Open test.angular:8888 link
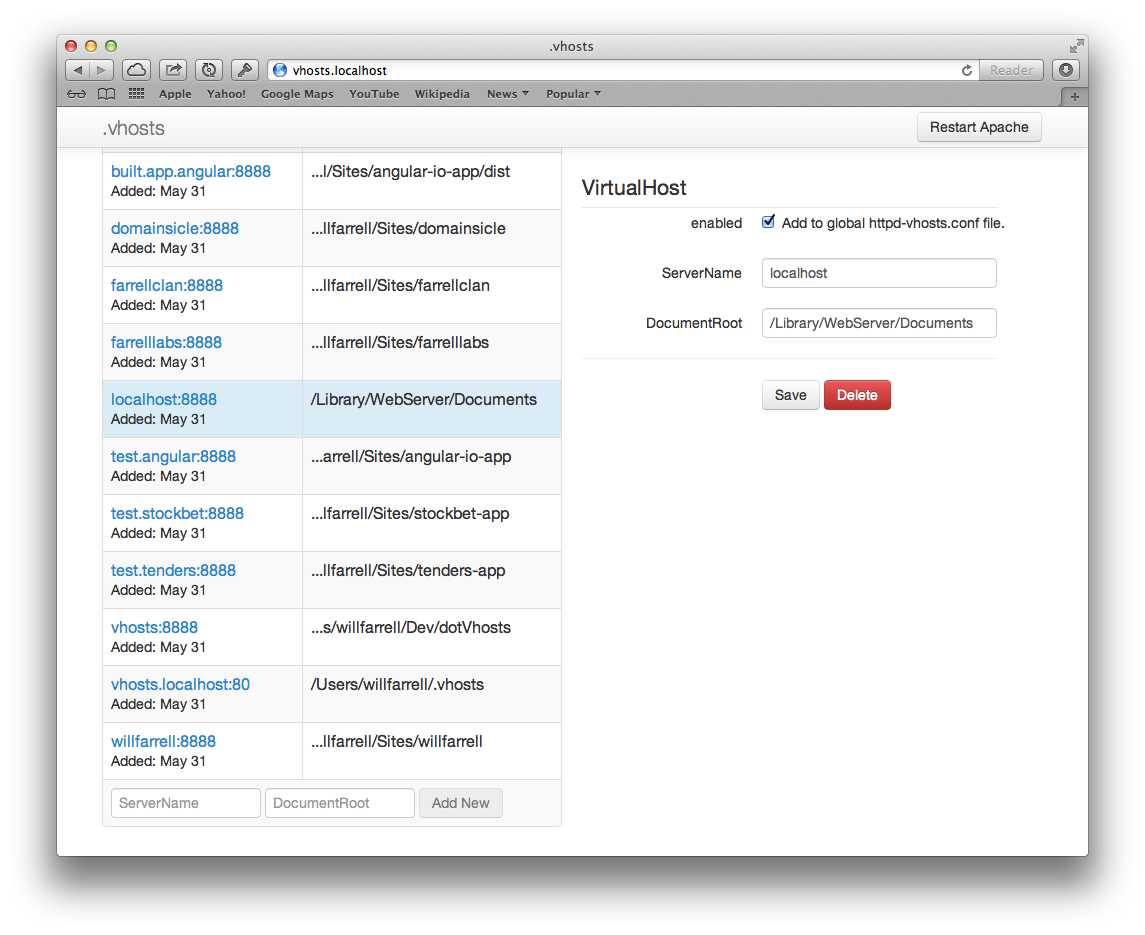The image size is (1145, 935). (173, 456)
